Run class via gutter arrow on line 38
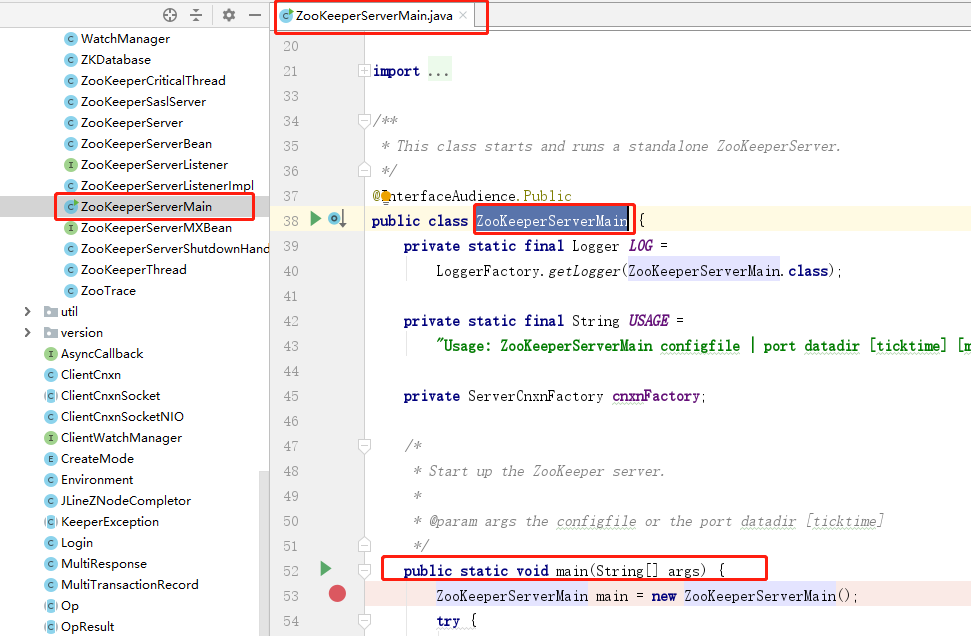The width and height of the screenshot is (971, 636). 316,218
